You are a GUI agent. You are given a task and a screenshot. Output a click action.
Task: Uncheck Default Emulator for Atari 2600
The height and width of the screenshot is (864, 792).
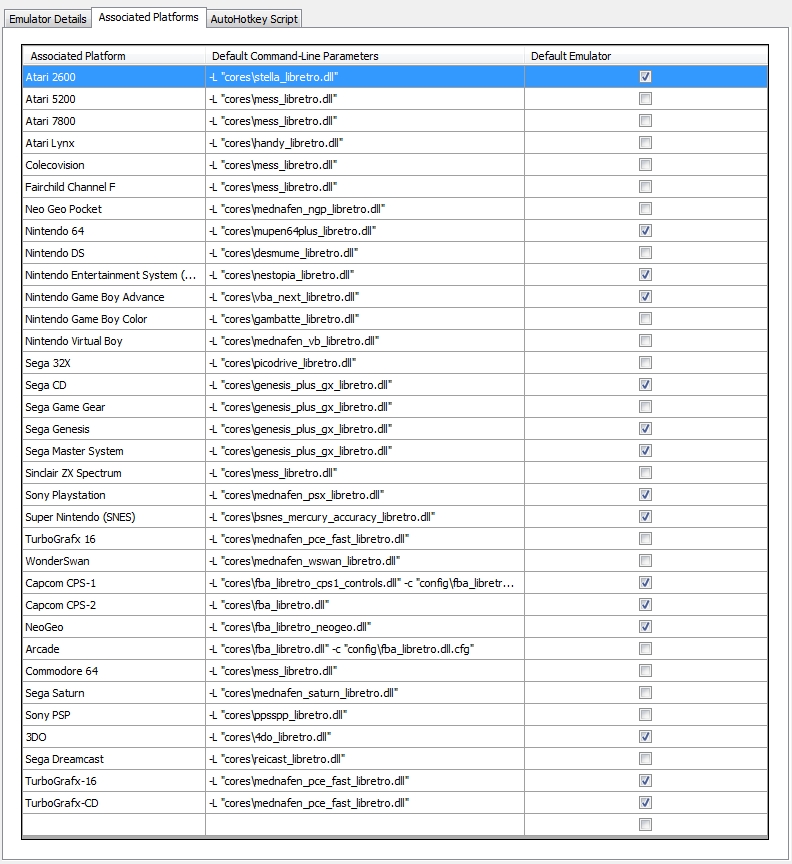tap(645, 77)
